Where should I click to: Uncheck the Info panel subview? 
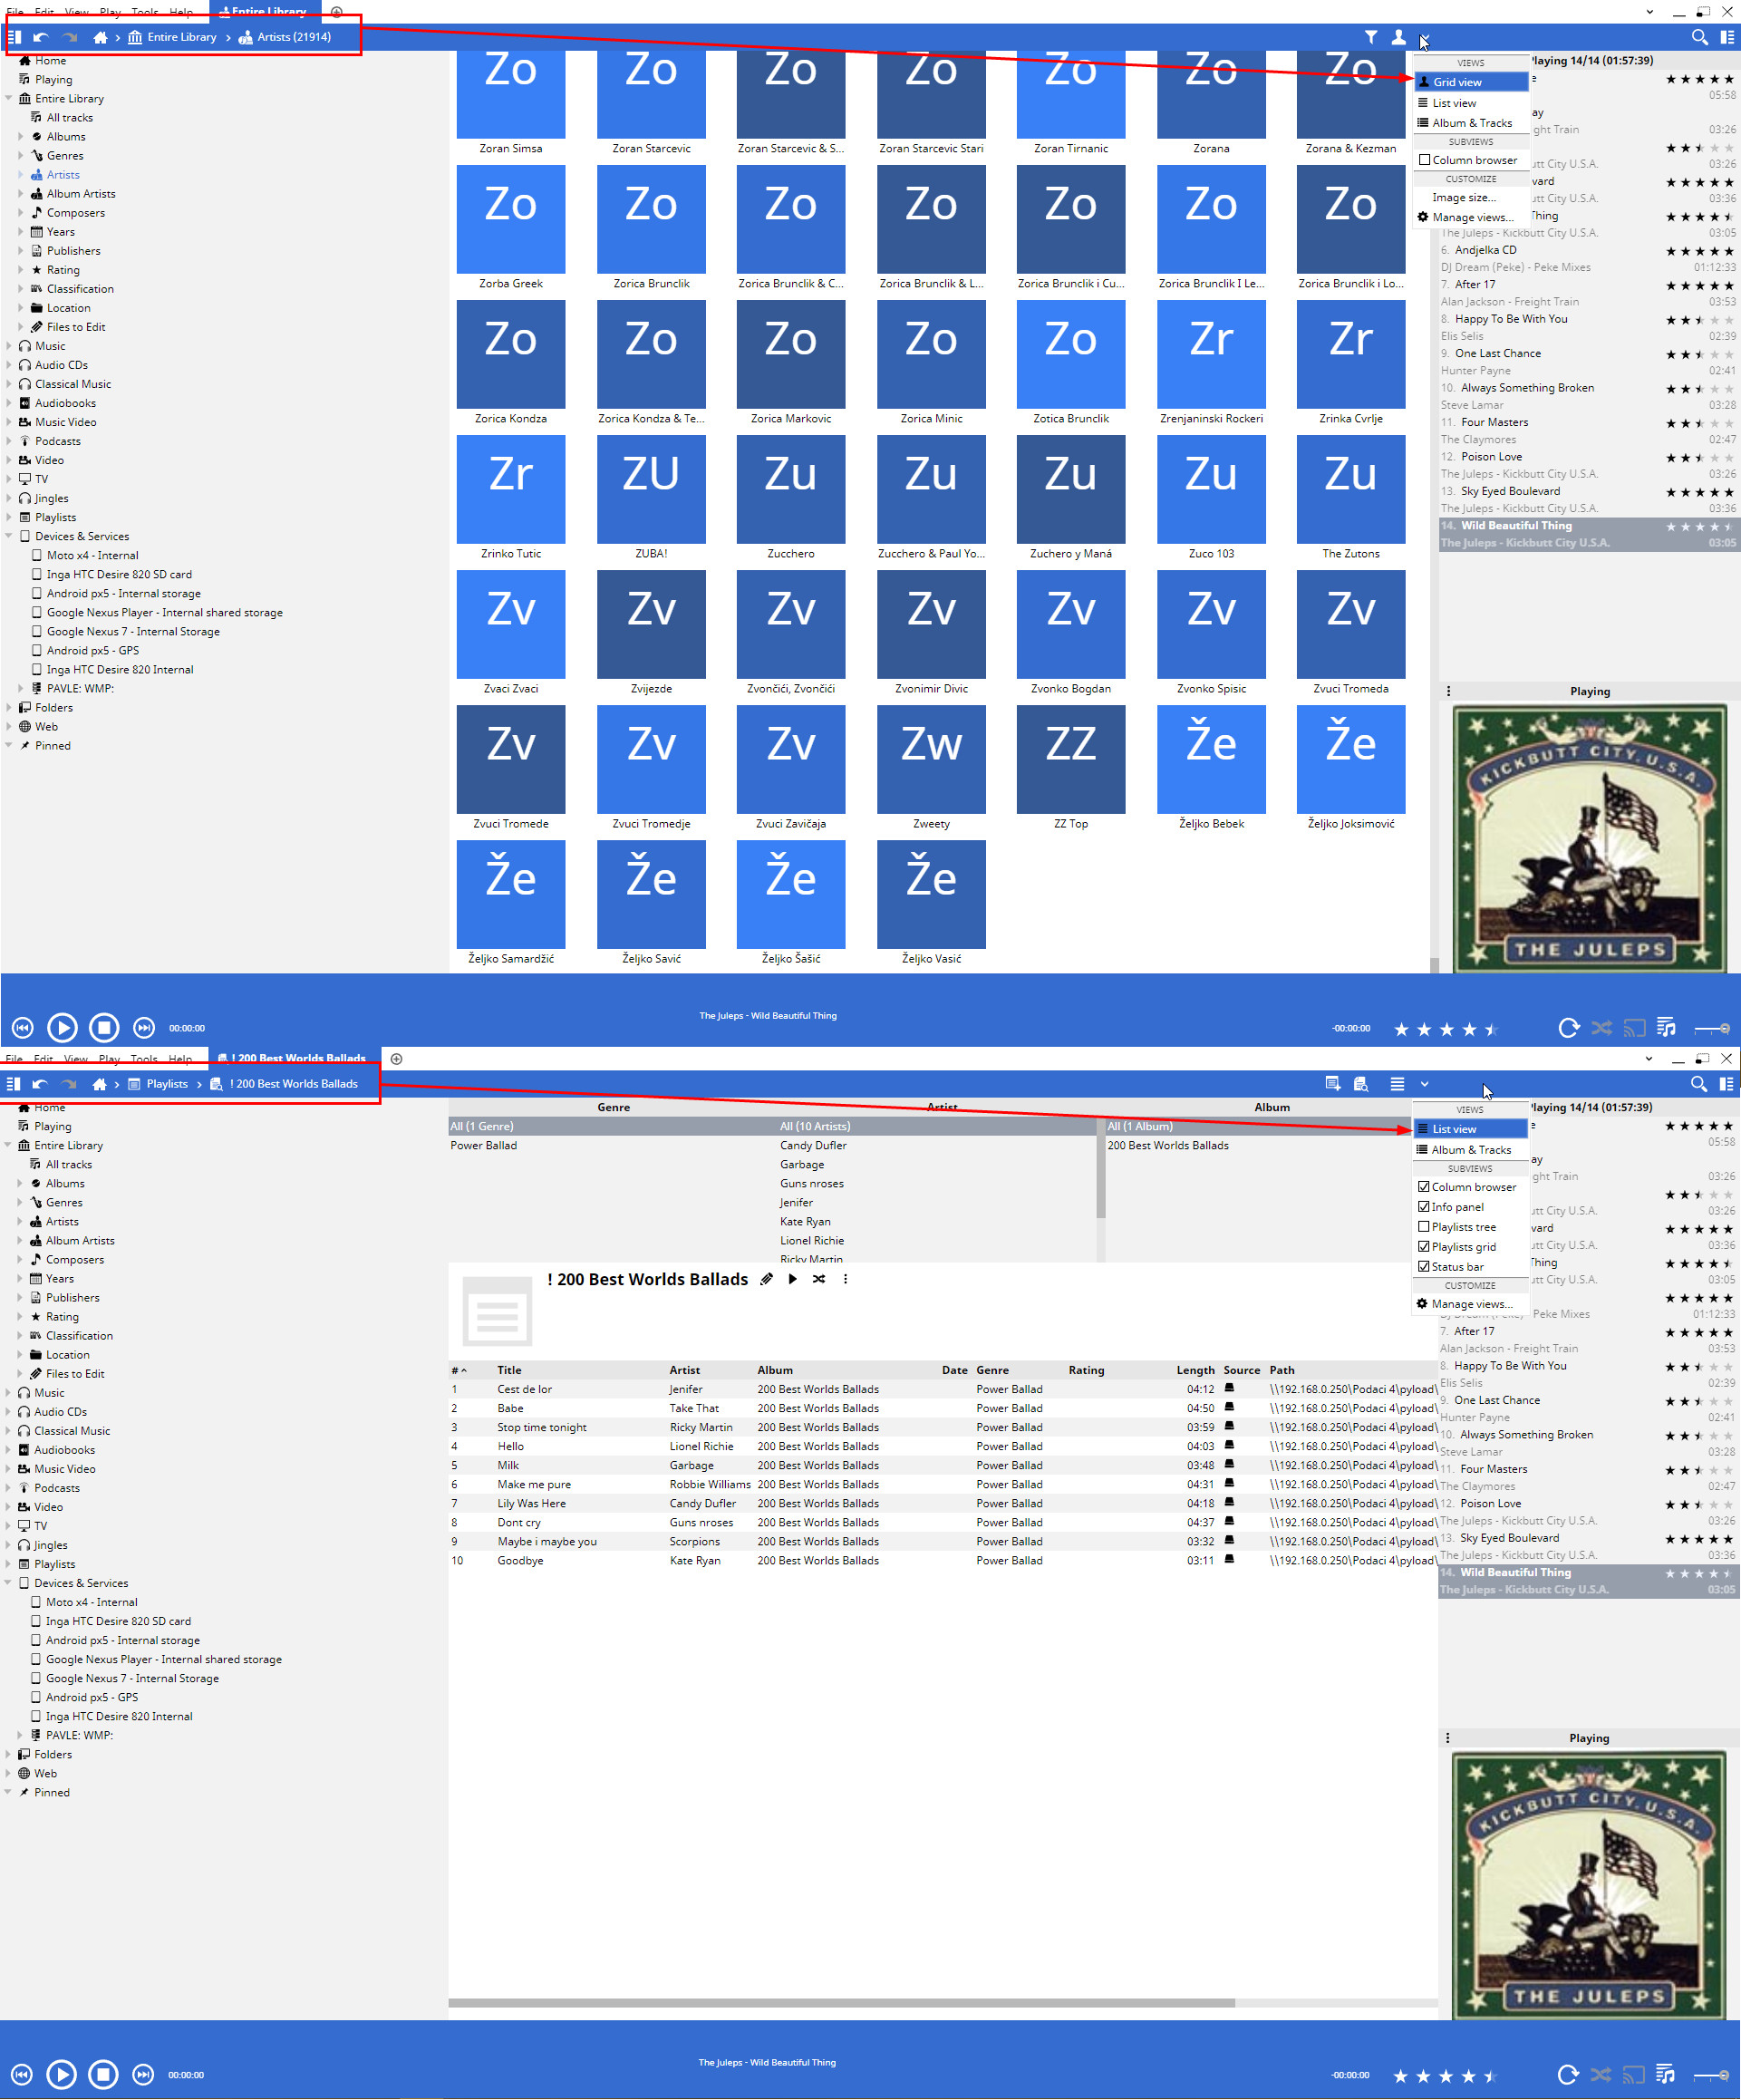click(1424, 1207)
